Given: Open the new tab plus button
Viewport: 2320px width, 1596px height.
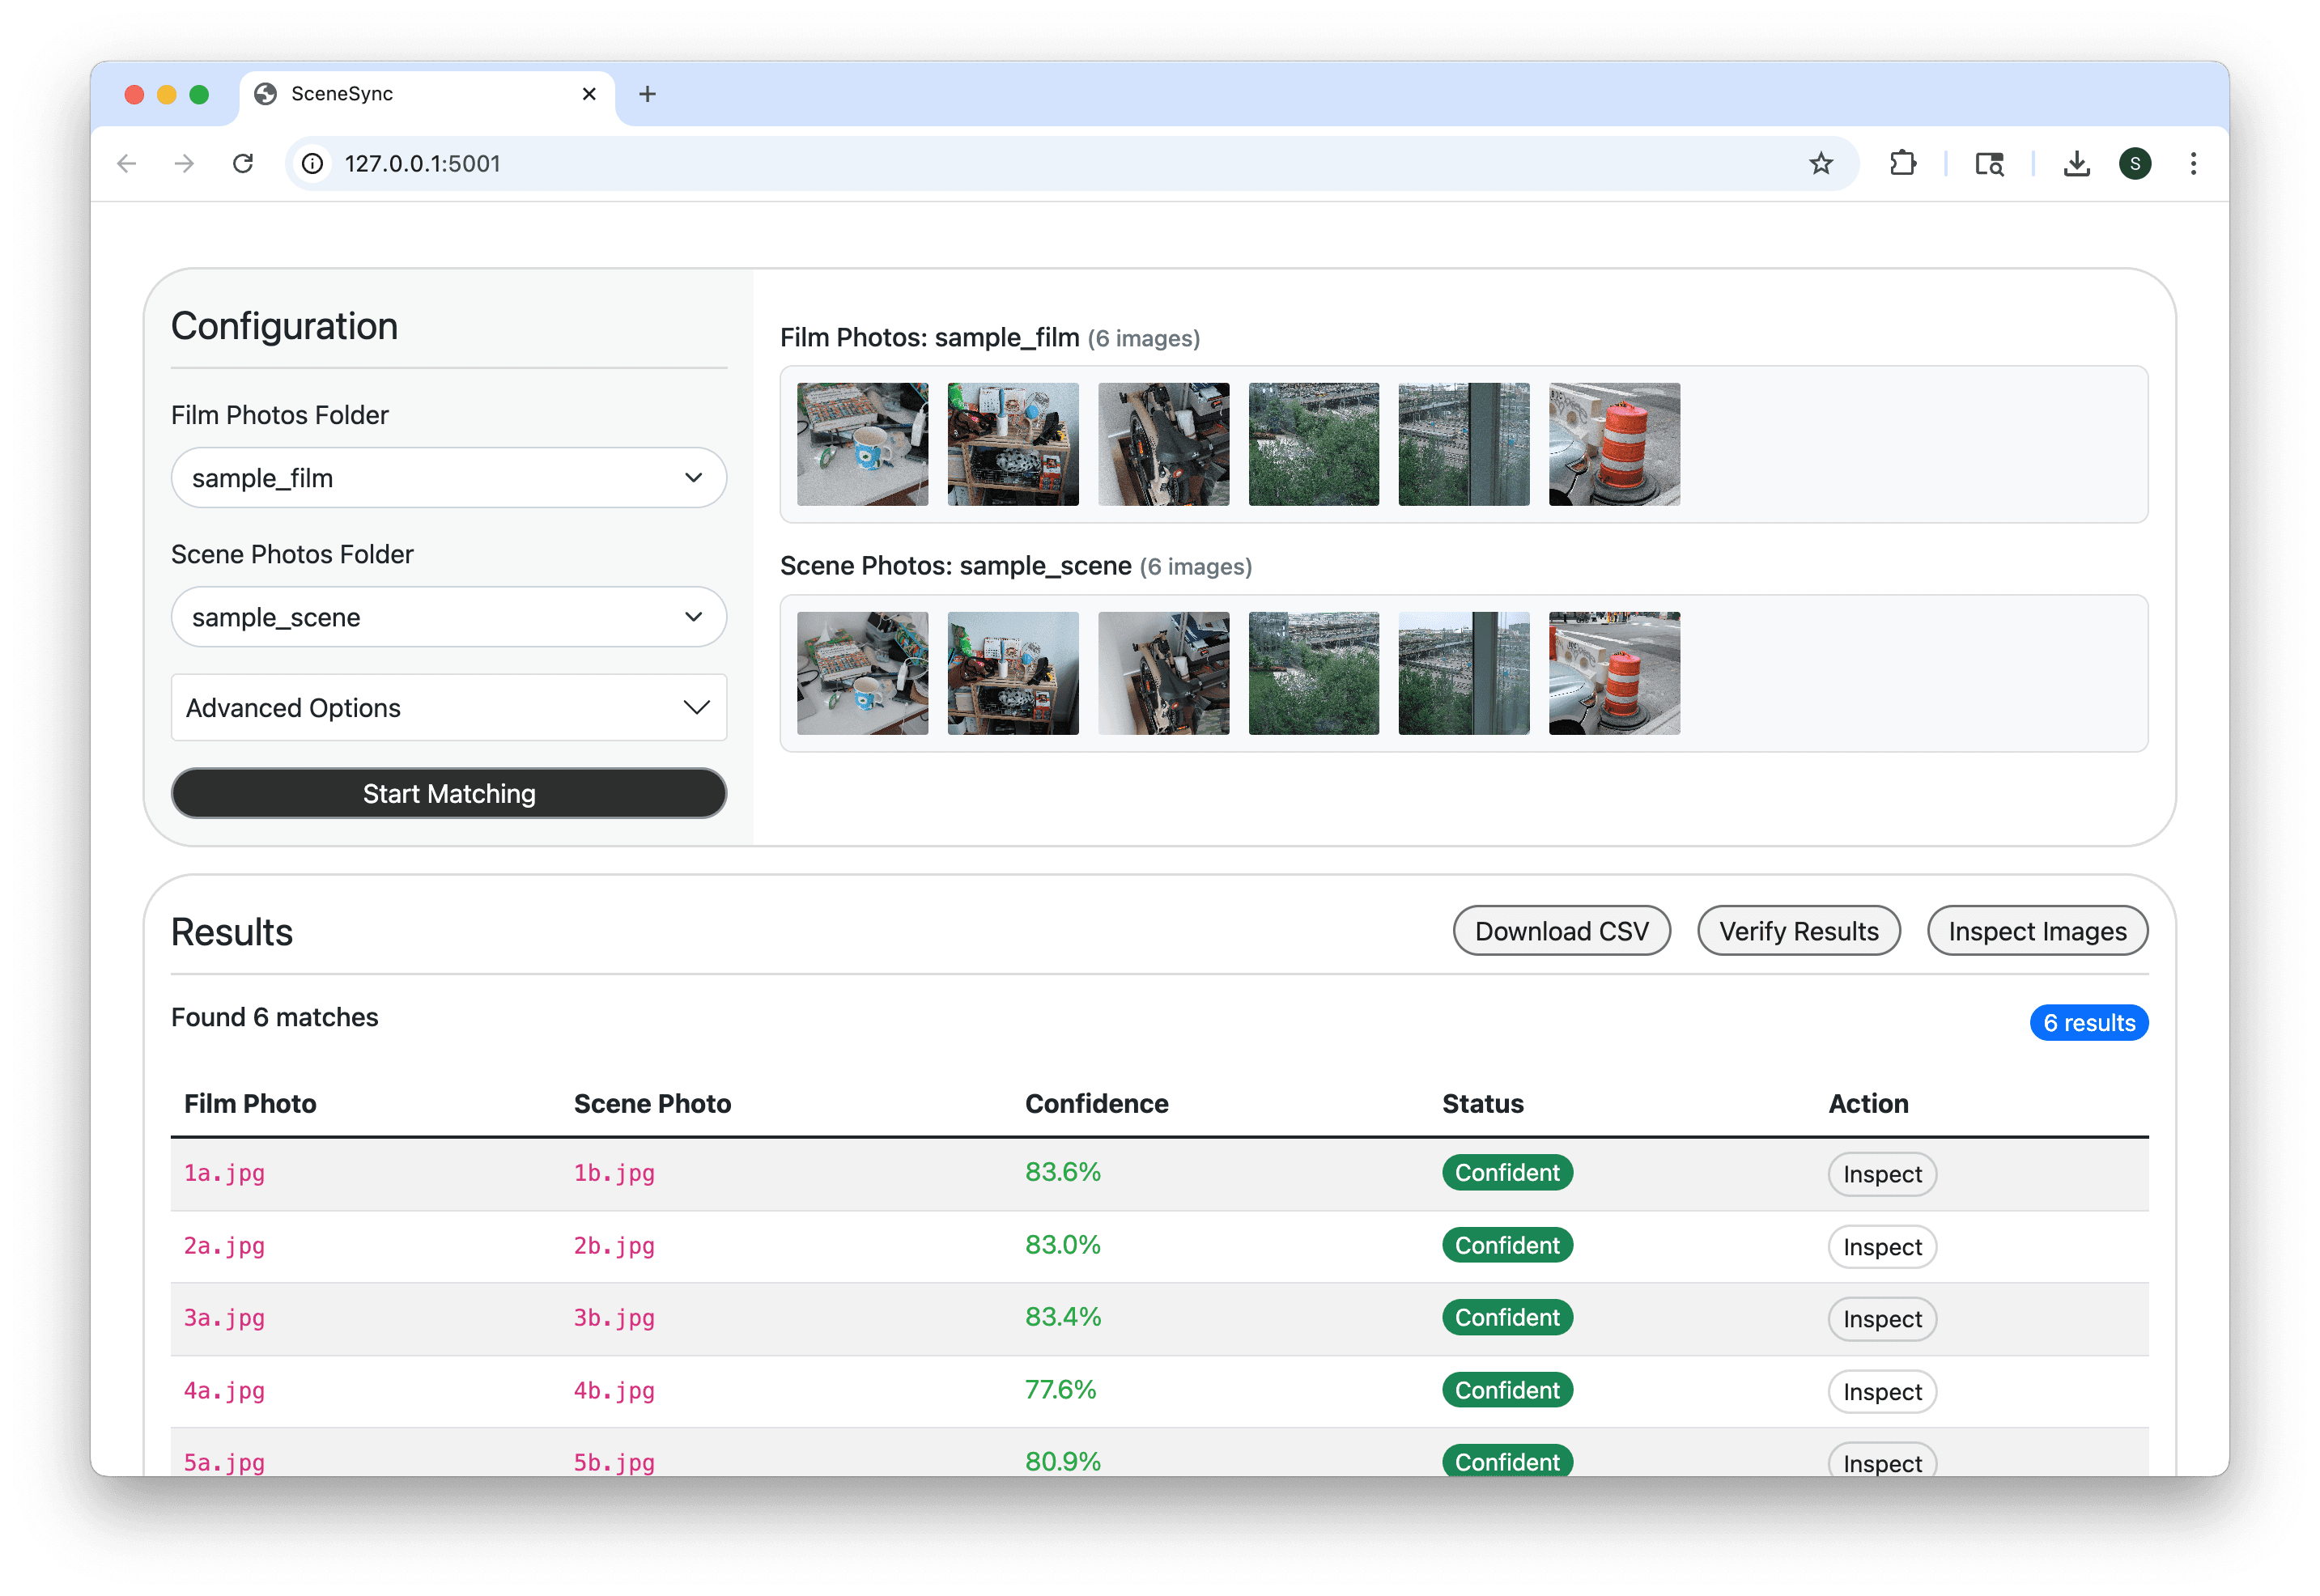Looking at the screenshot, I should [647, 94].
